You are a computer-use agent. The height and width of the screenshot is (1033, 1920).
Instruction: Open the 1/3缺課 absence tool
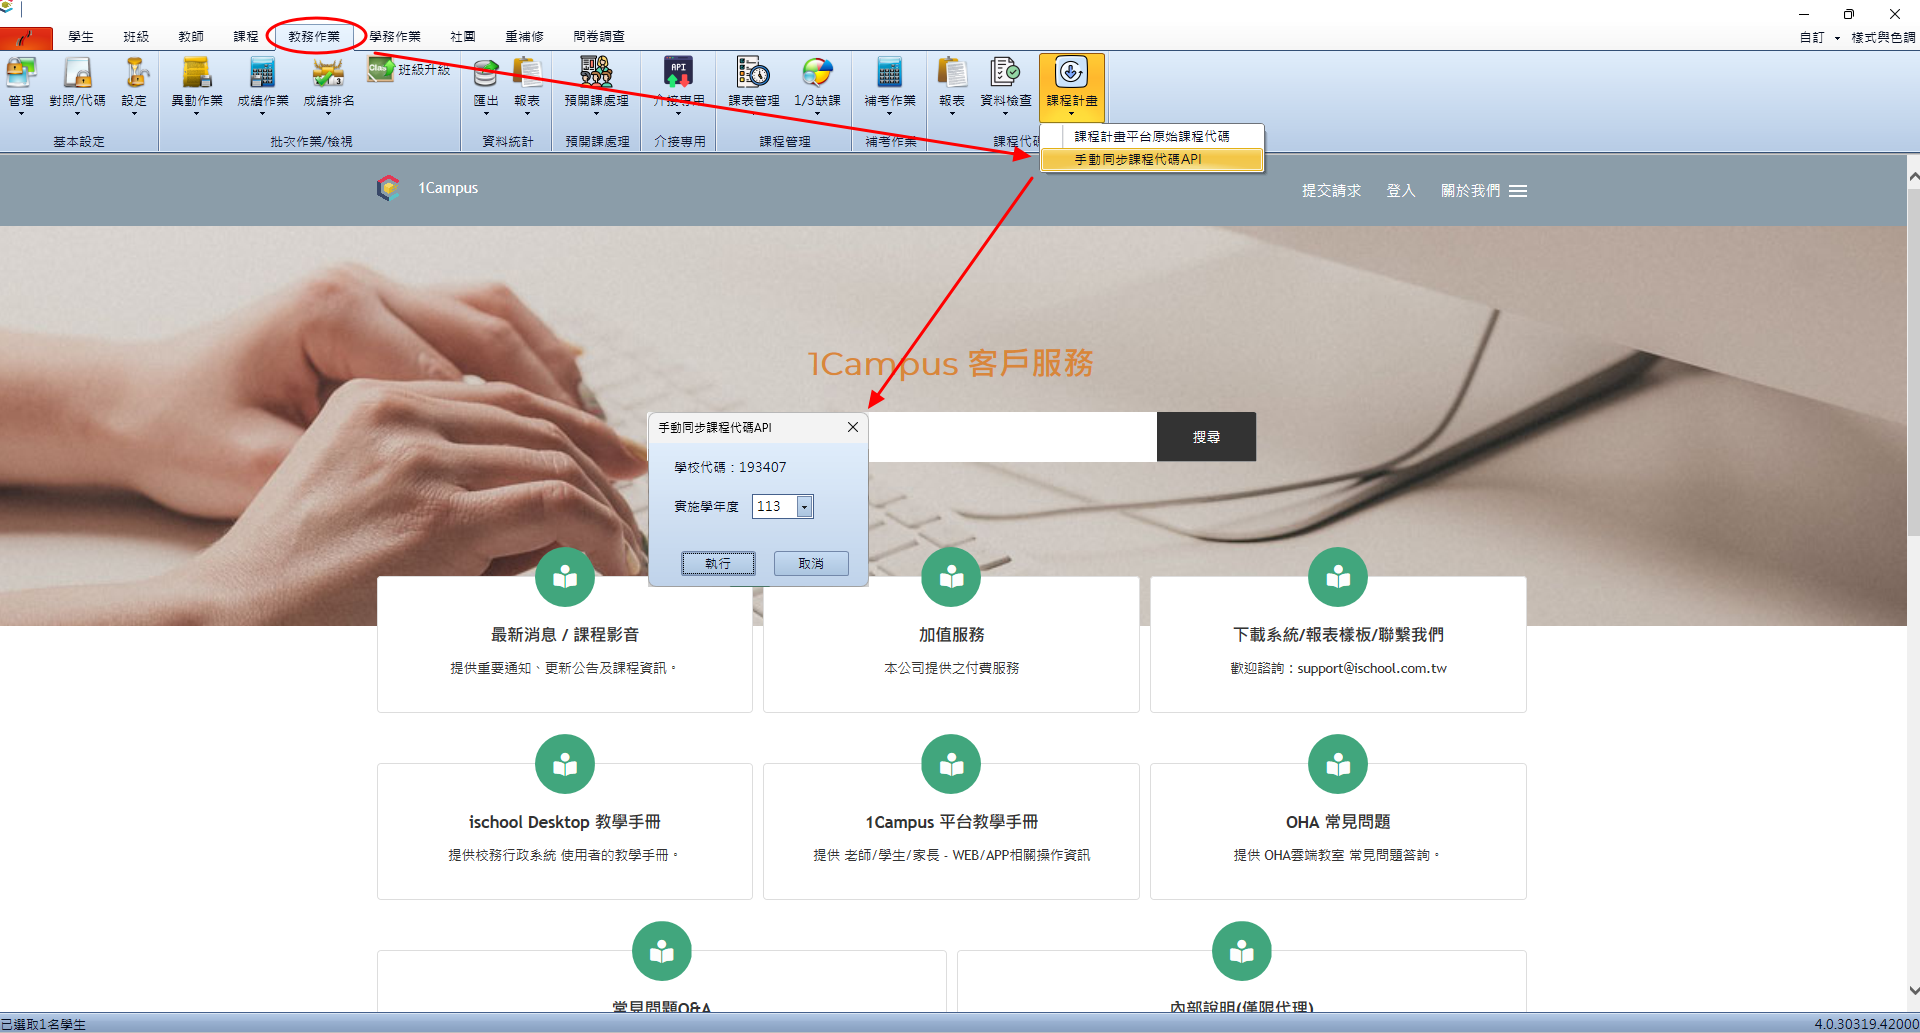coord(817,84)
